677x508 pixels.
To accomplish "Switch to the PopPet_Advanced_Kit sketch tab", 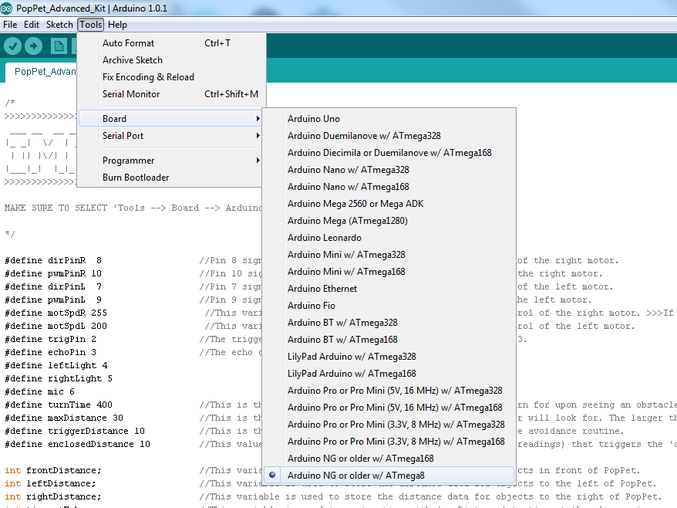I will 42,72.
